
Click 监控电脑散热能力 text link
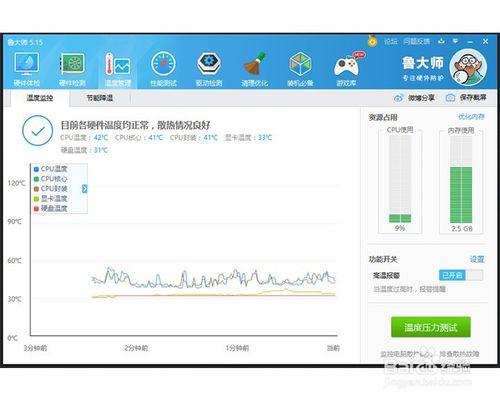click(x=407, y=354)
